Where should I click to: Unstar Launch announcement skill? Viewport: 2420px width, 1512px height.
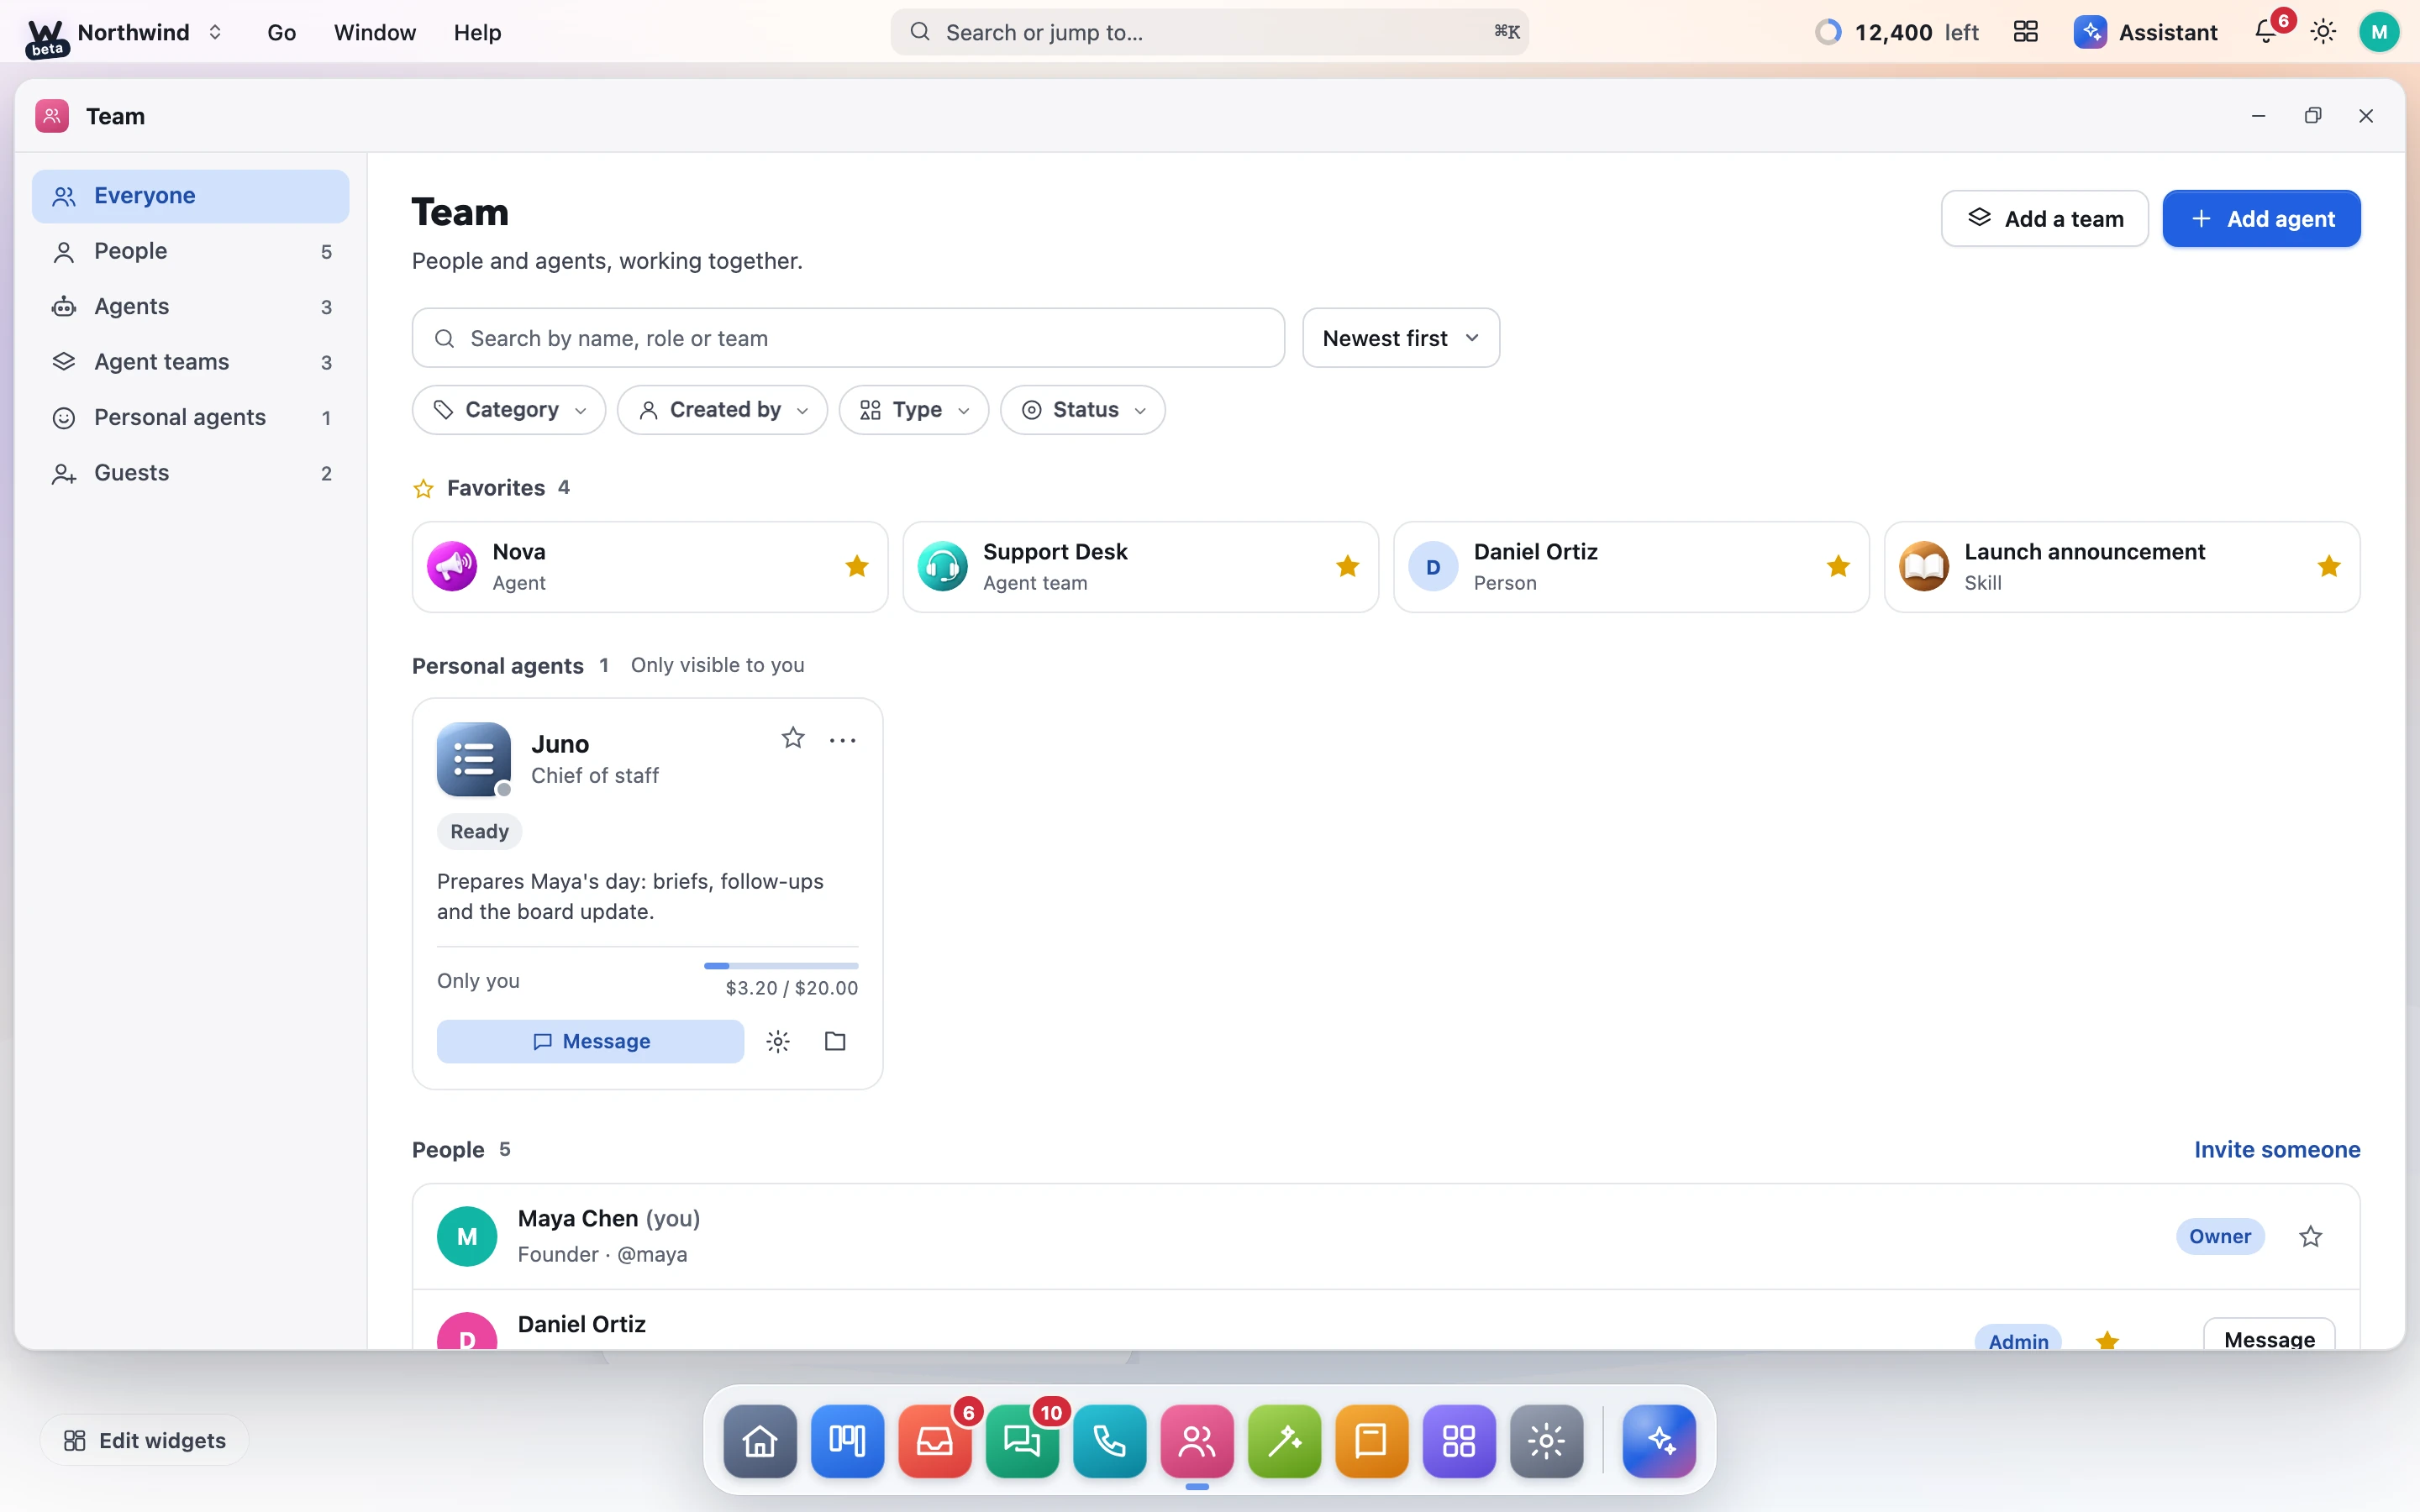point(2329,566)
